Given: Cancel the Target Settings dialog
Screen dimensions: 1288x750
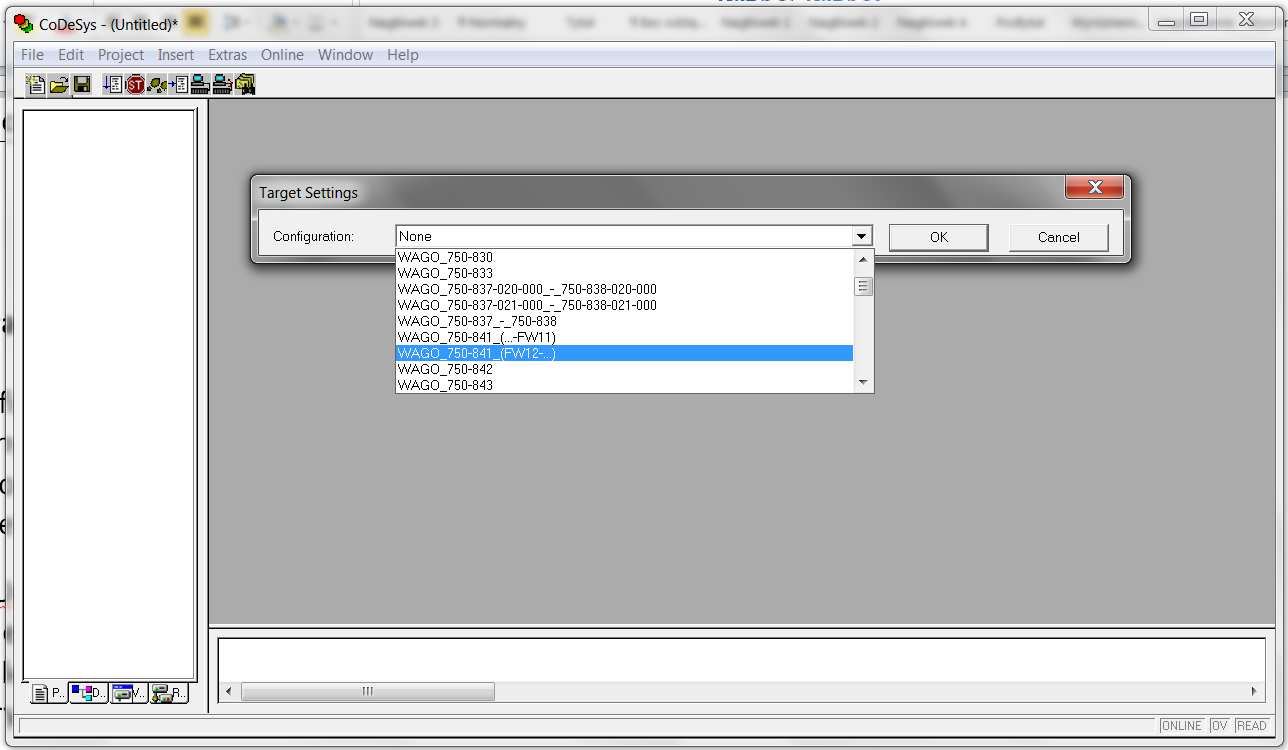Looking at the screenshot, I should coord(1059,237).
